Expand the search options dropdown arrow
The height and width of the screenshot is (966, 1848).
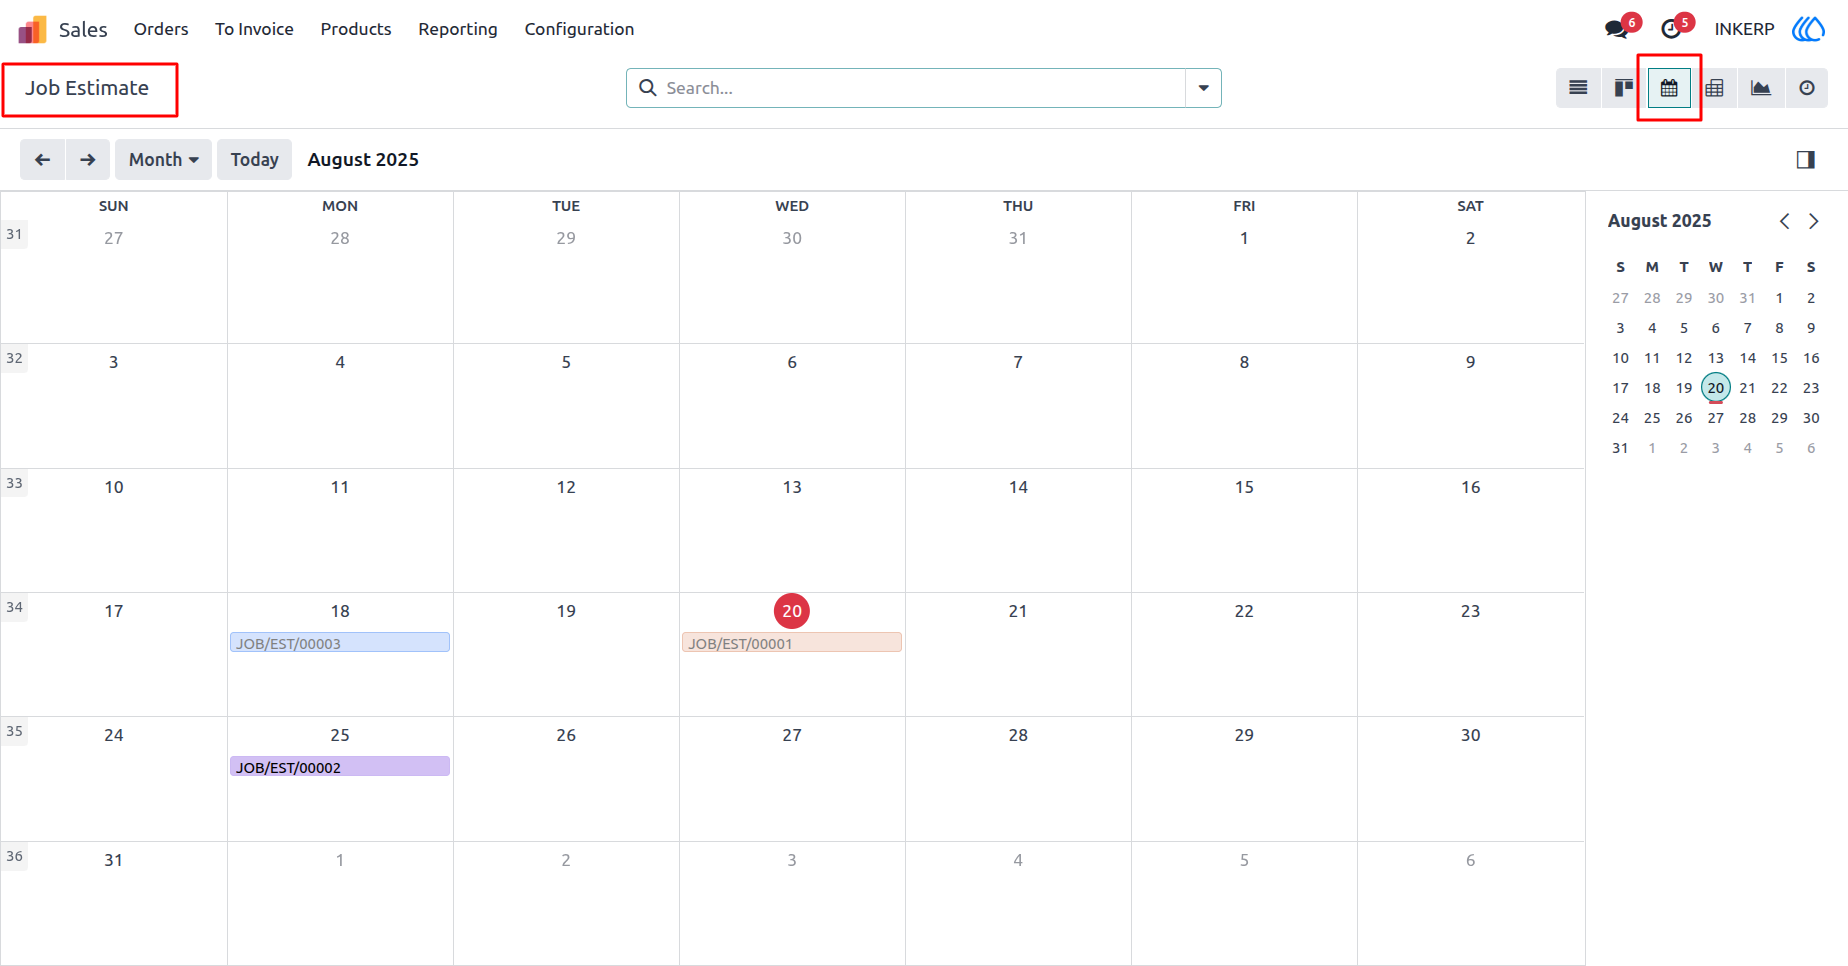(x=1203, y=88)
